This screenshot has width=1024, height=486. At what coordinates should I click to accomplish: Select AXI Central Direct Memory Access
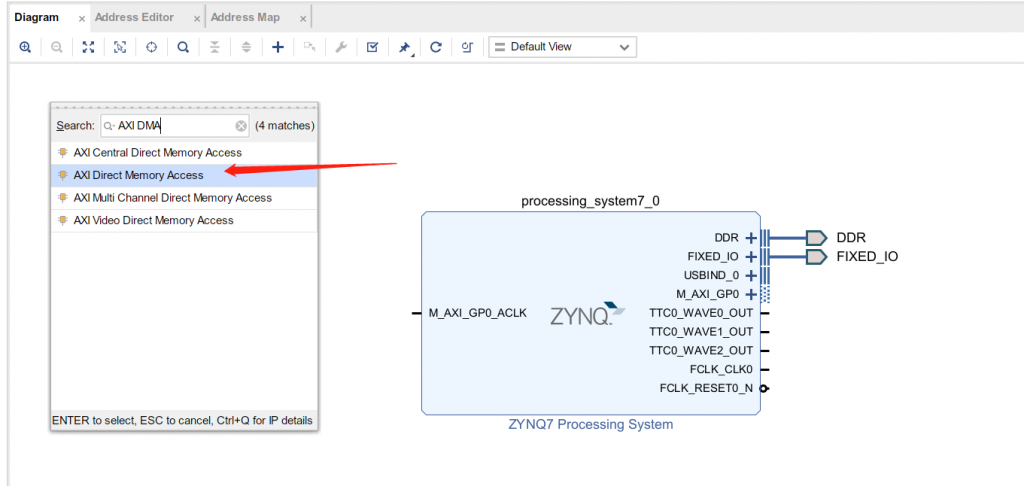[x=184, y=153]
